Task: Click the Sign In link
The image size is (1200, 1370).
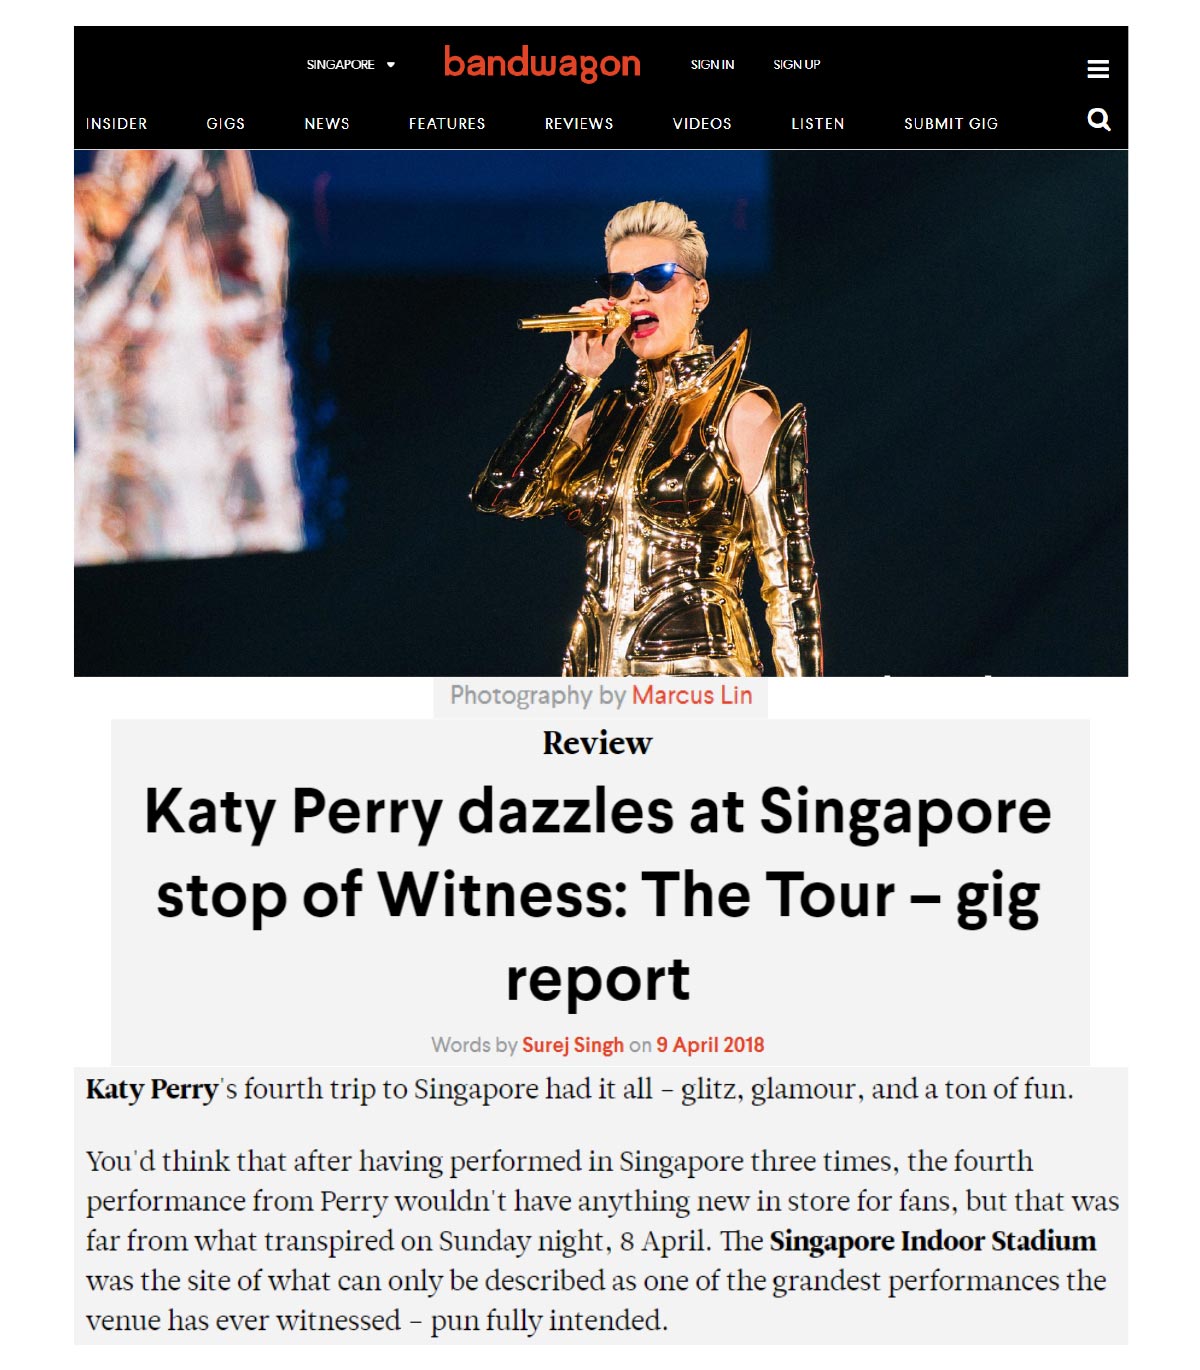Action: click(x=713, y=65)
